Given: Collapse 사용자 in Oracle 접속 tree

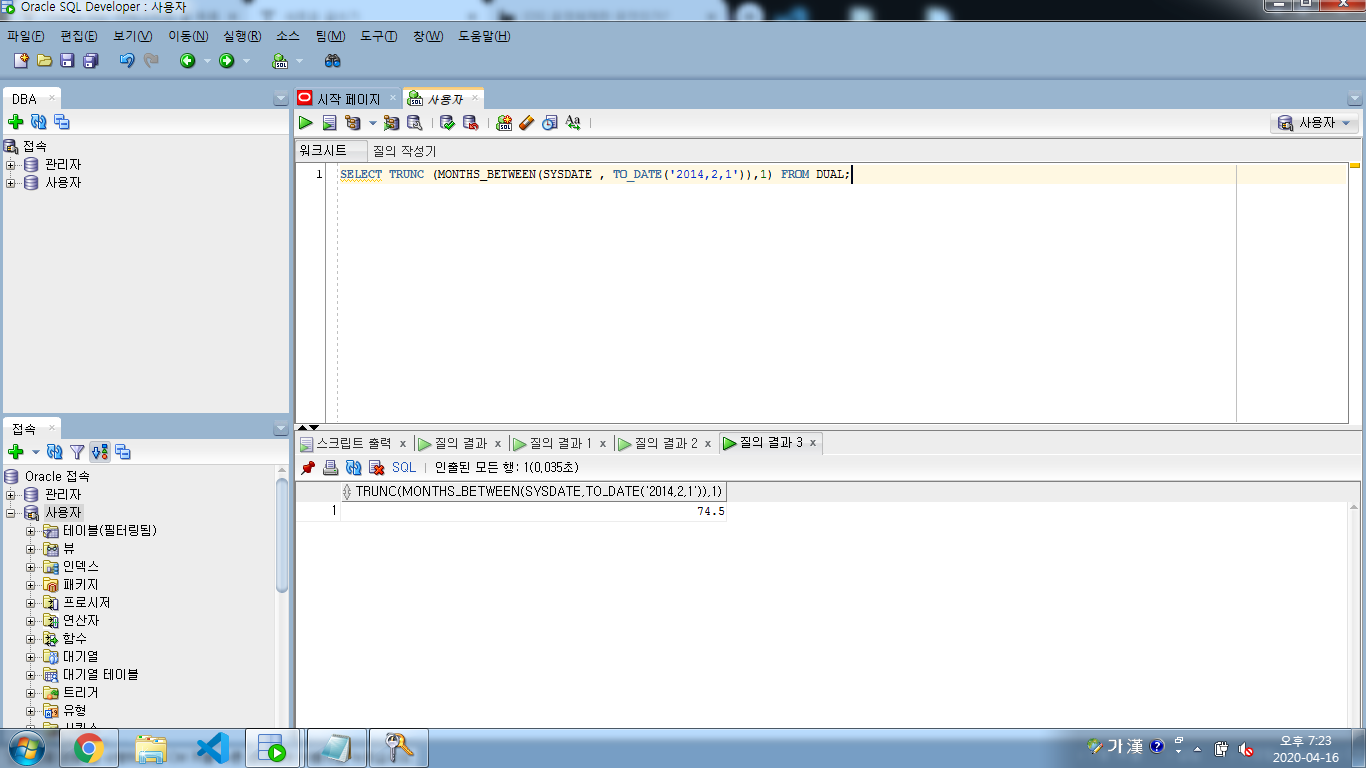Looking at the screenshot, I should [11, 513].
